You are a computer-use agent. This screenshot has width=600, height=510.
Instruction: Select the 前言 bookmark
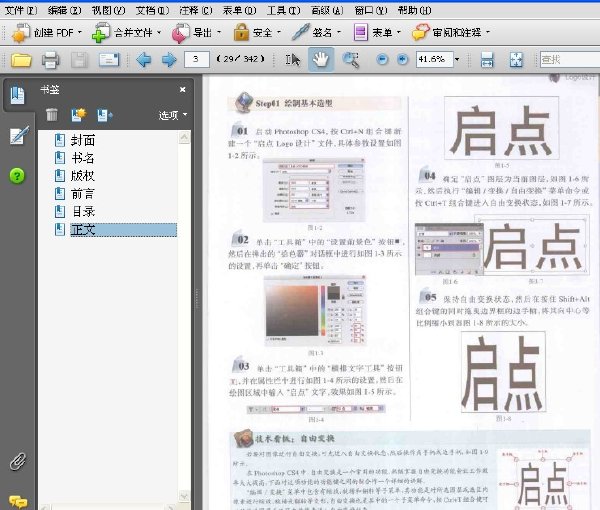(x=83, y=194)
